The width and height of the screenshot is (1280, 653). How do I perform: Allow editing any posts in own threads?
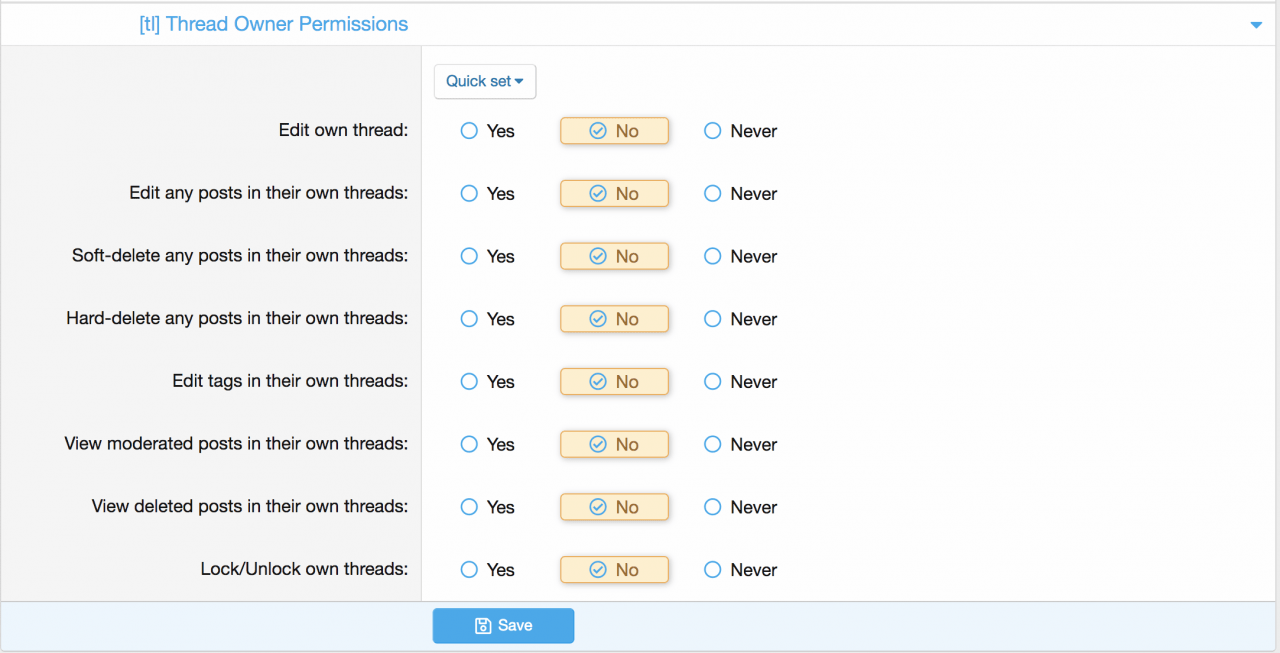click(x=469, y=194)
